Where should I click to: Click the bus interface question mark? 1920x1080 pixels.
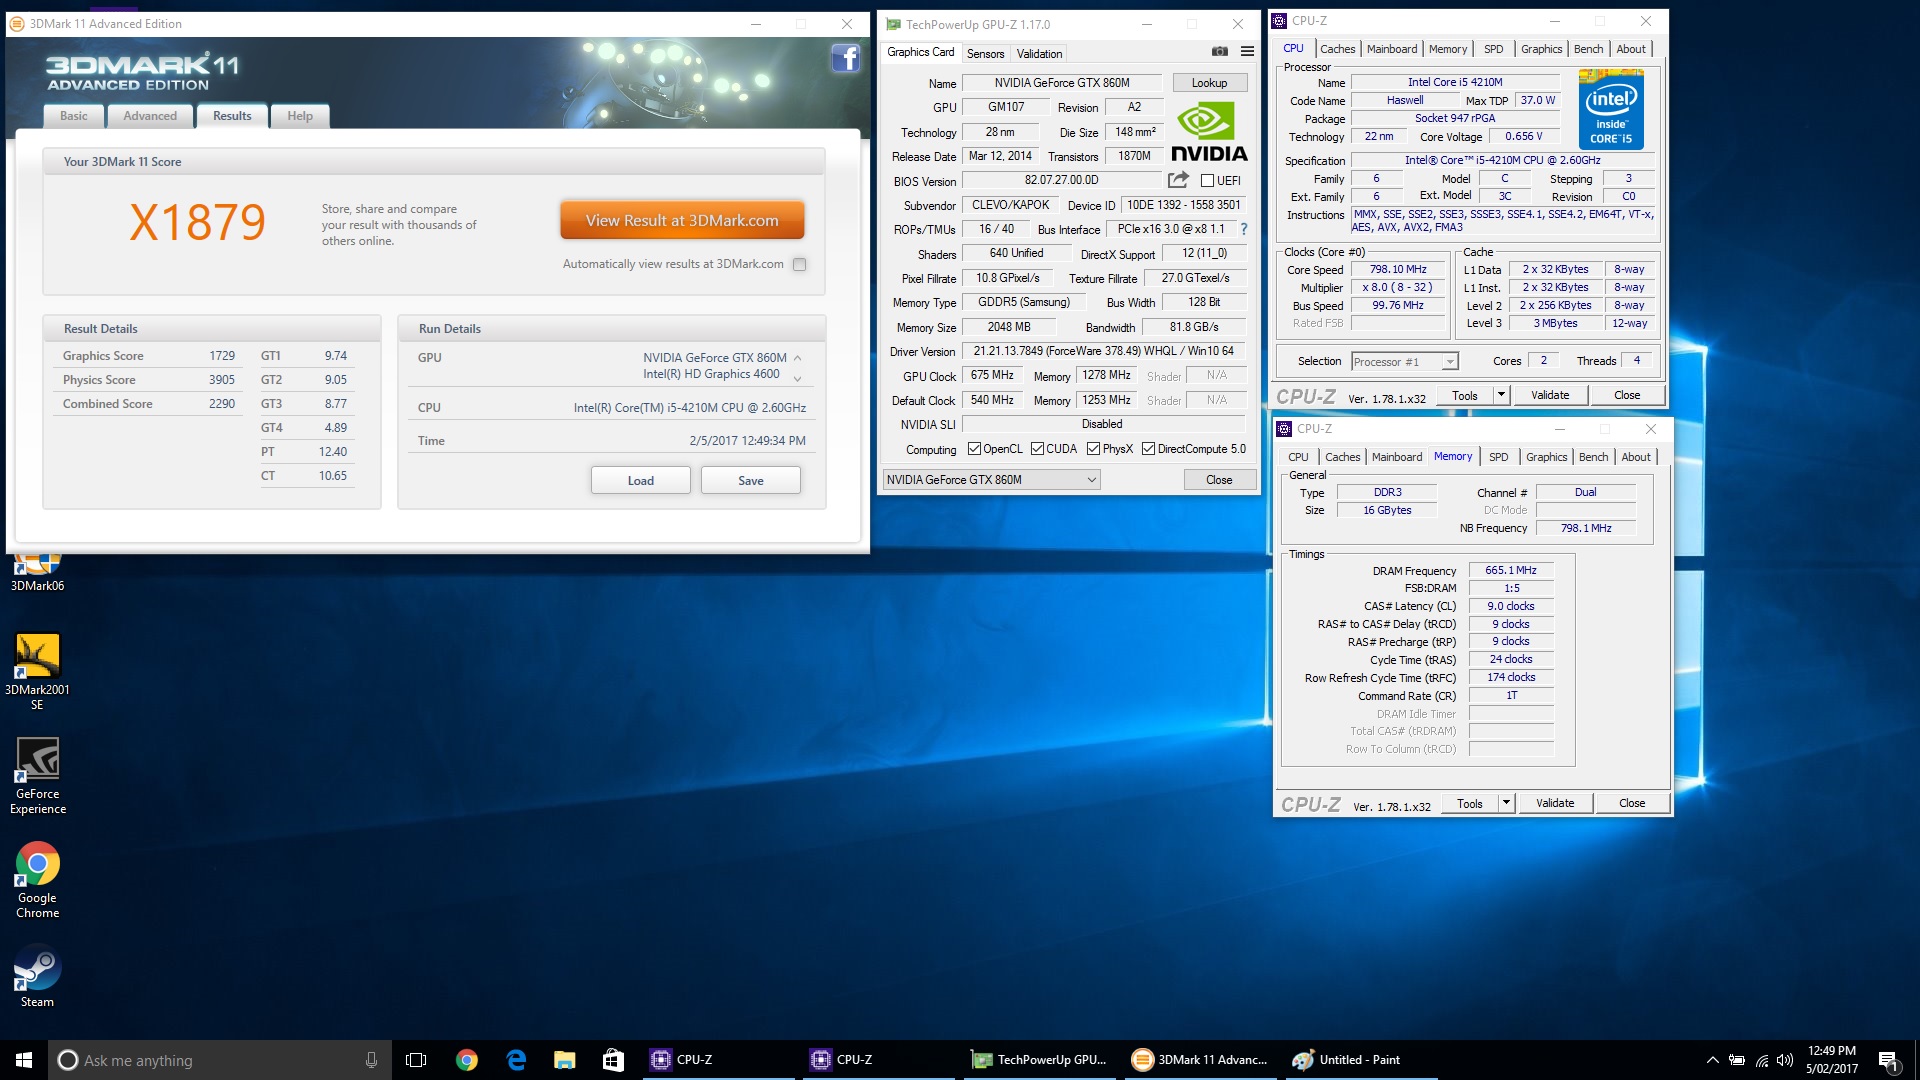pos(1244,229)
